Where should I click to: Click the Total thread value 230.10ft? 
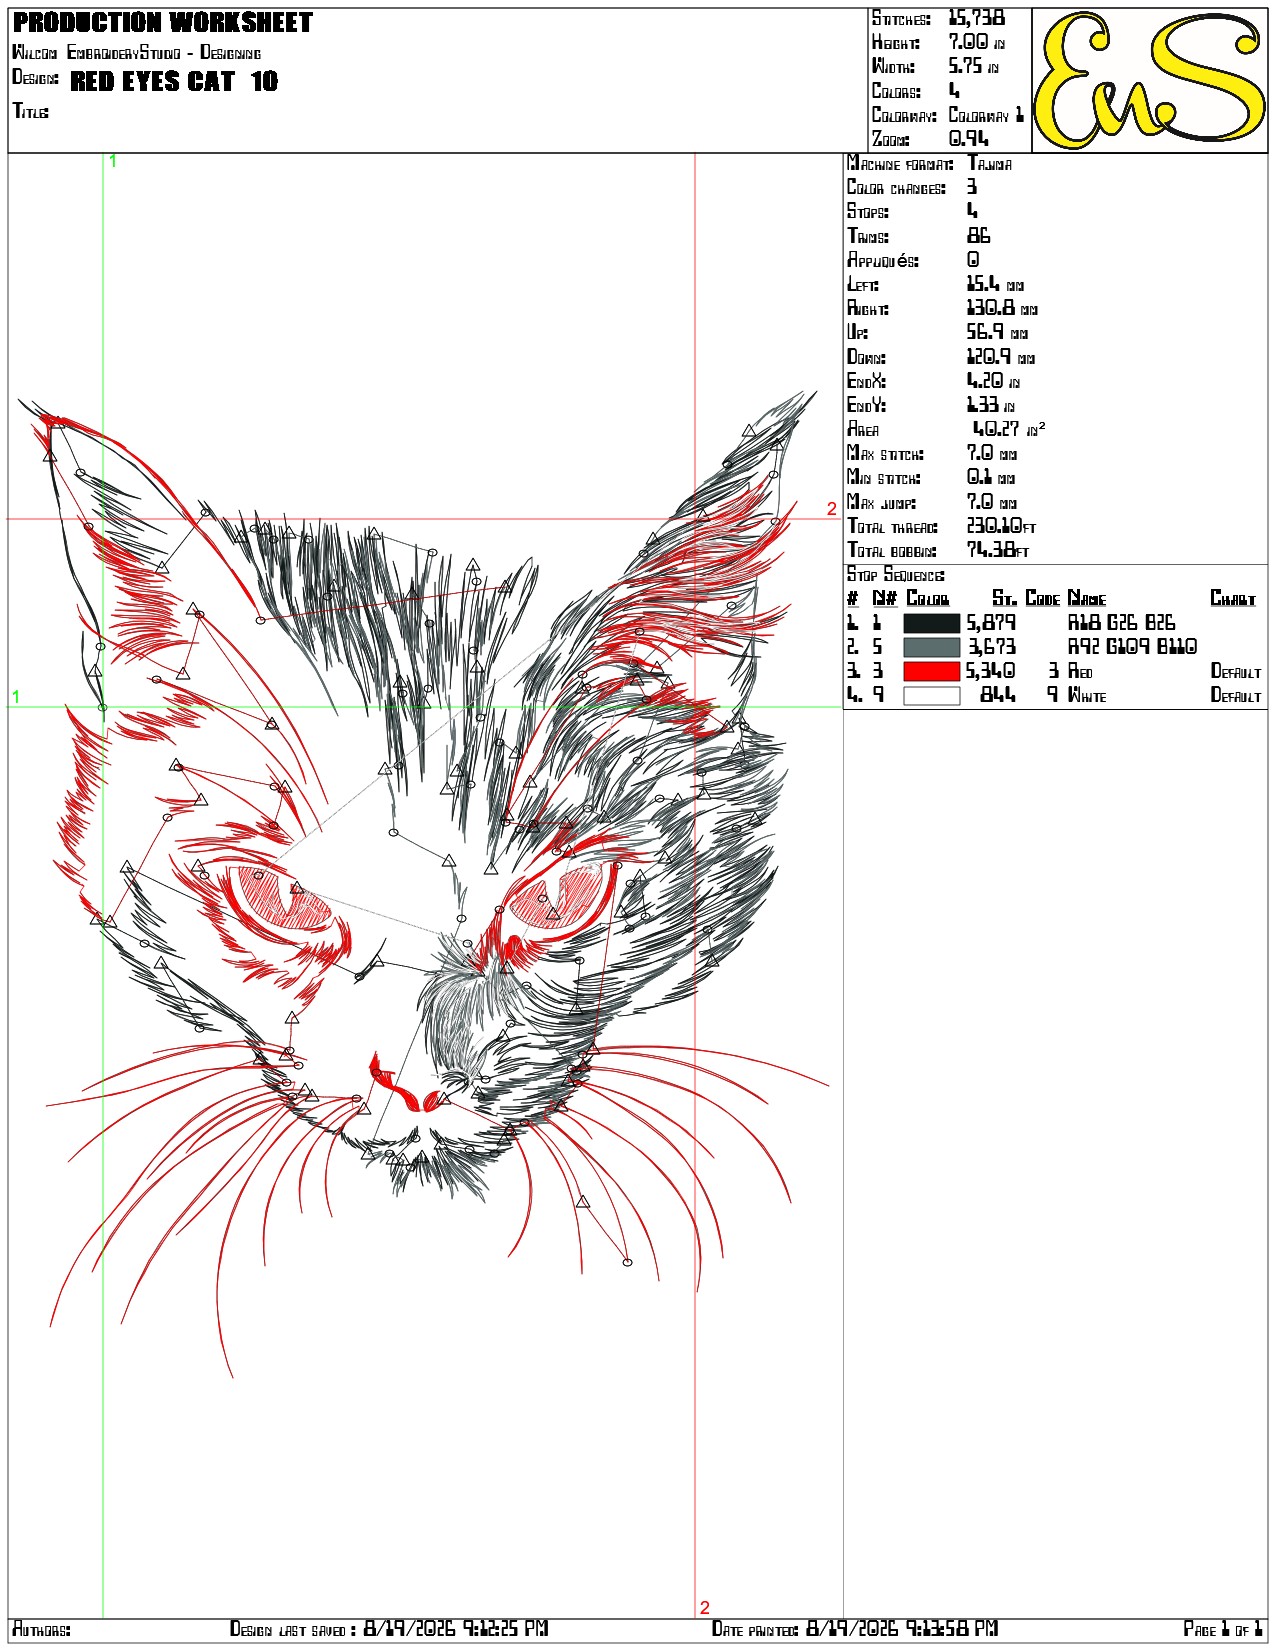click(1001, 526)
